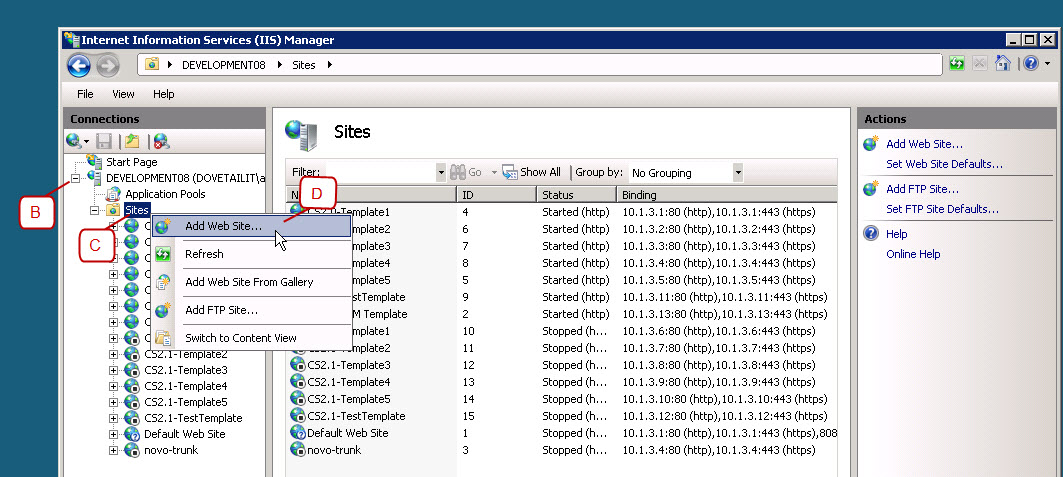Image resolution: width=1063 pixels, height=477 pixels.
Task: Open the Filter field dropdown arrow
Action: click(441, 173)
